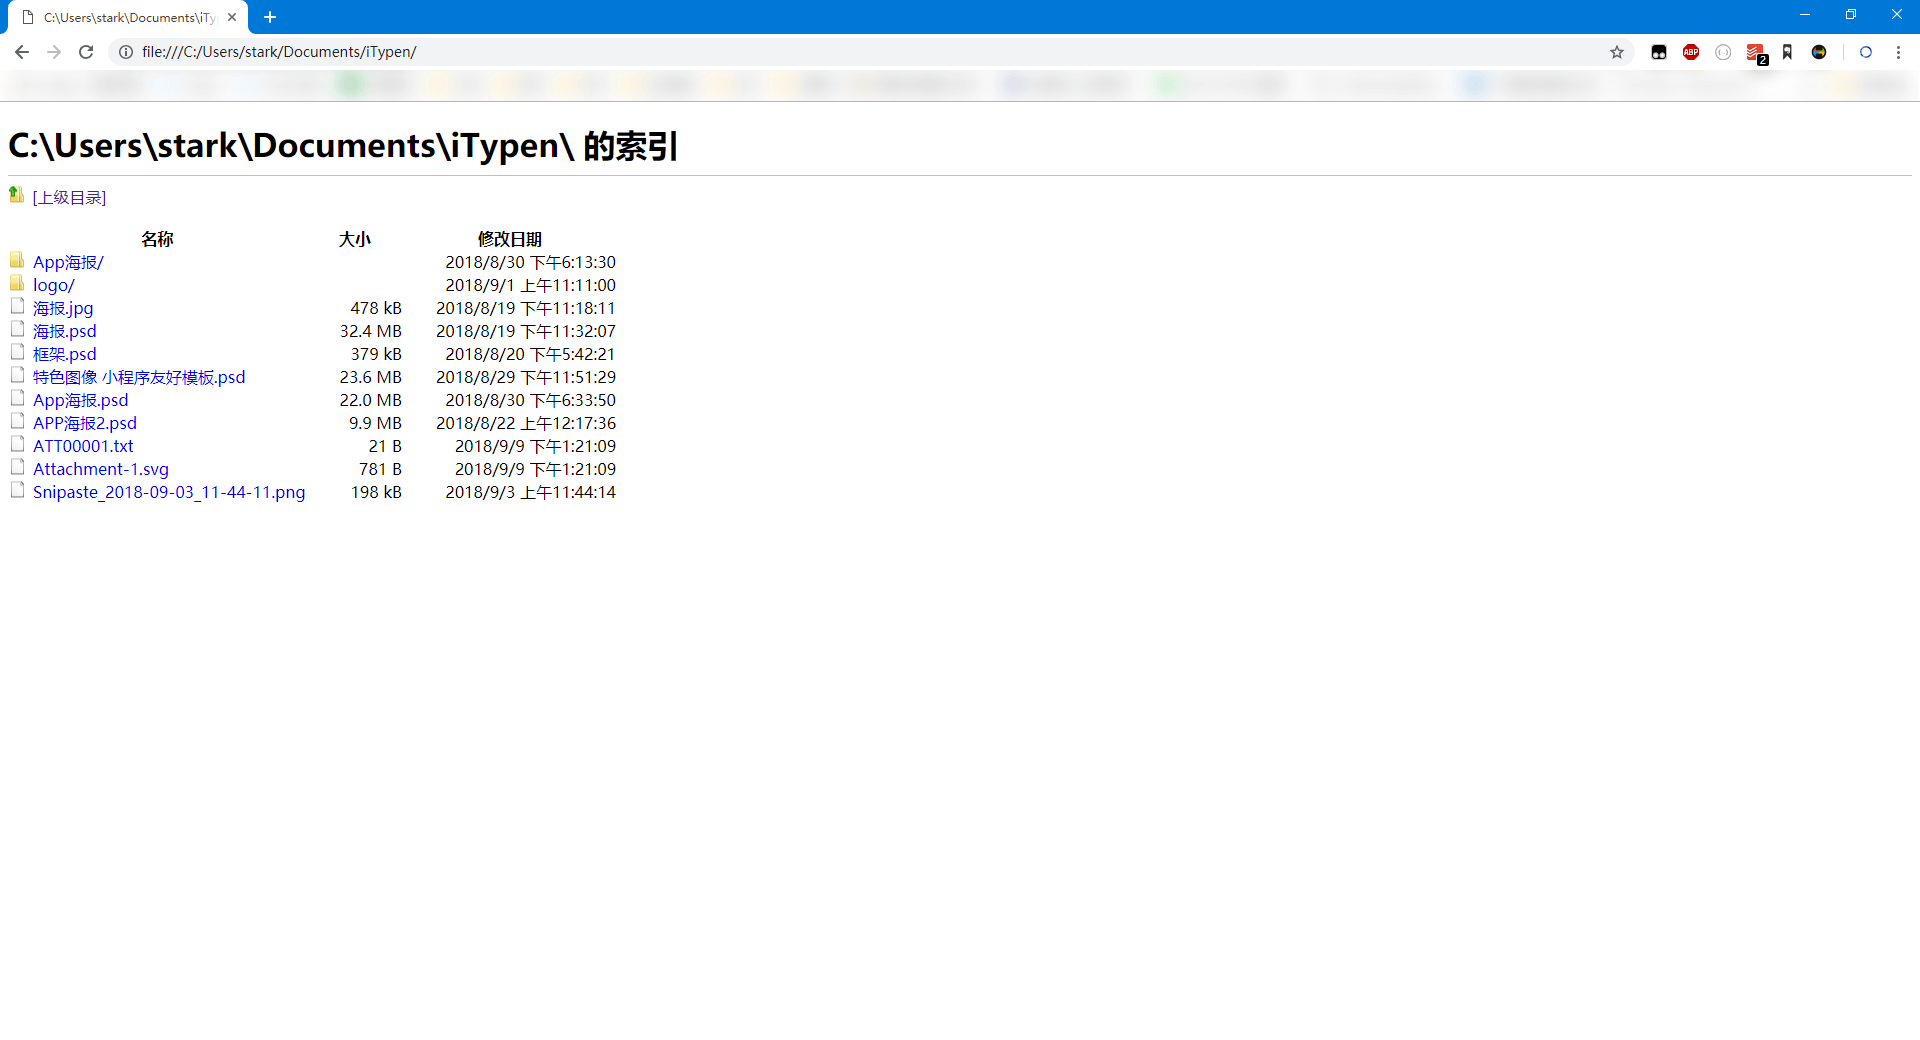
Task: Open the Todoist extension with badge 2
Action: pyautogui.click(x=1755, y=53)
